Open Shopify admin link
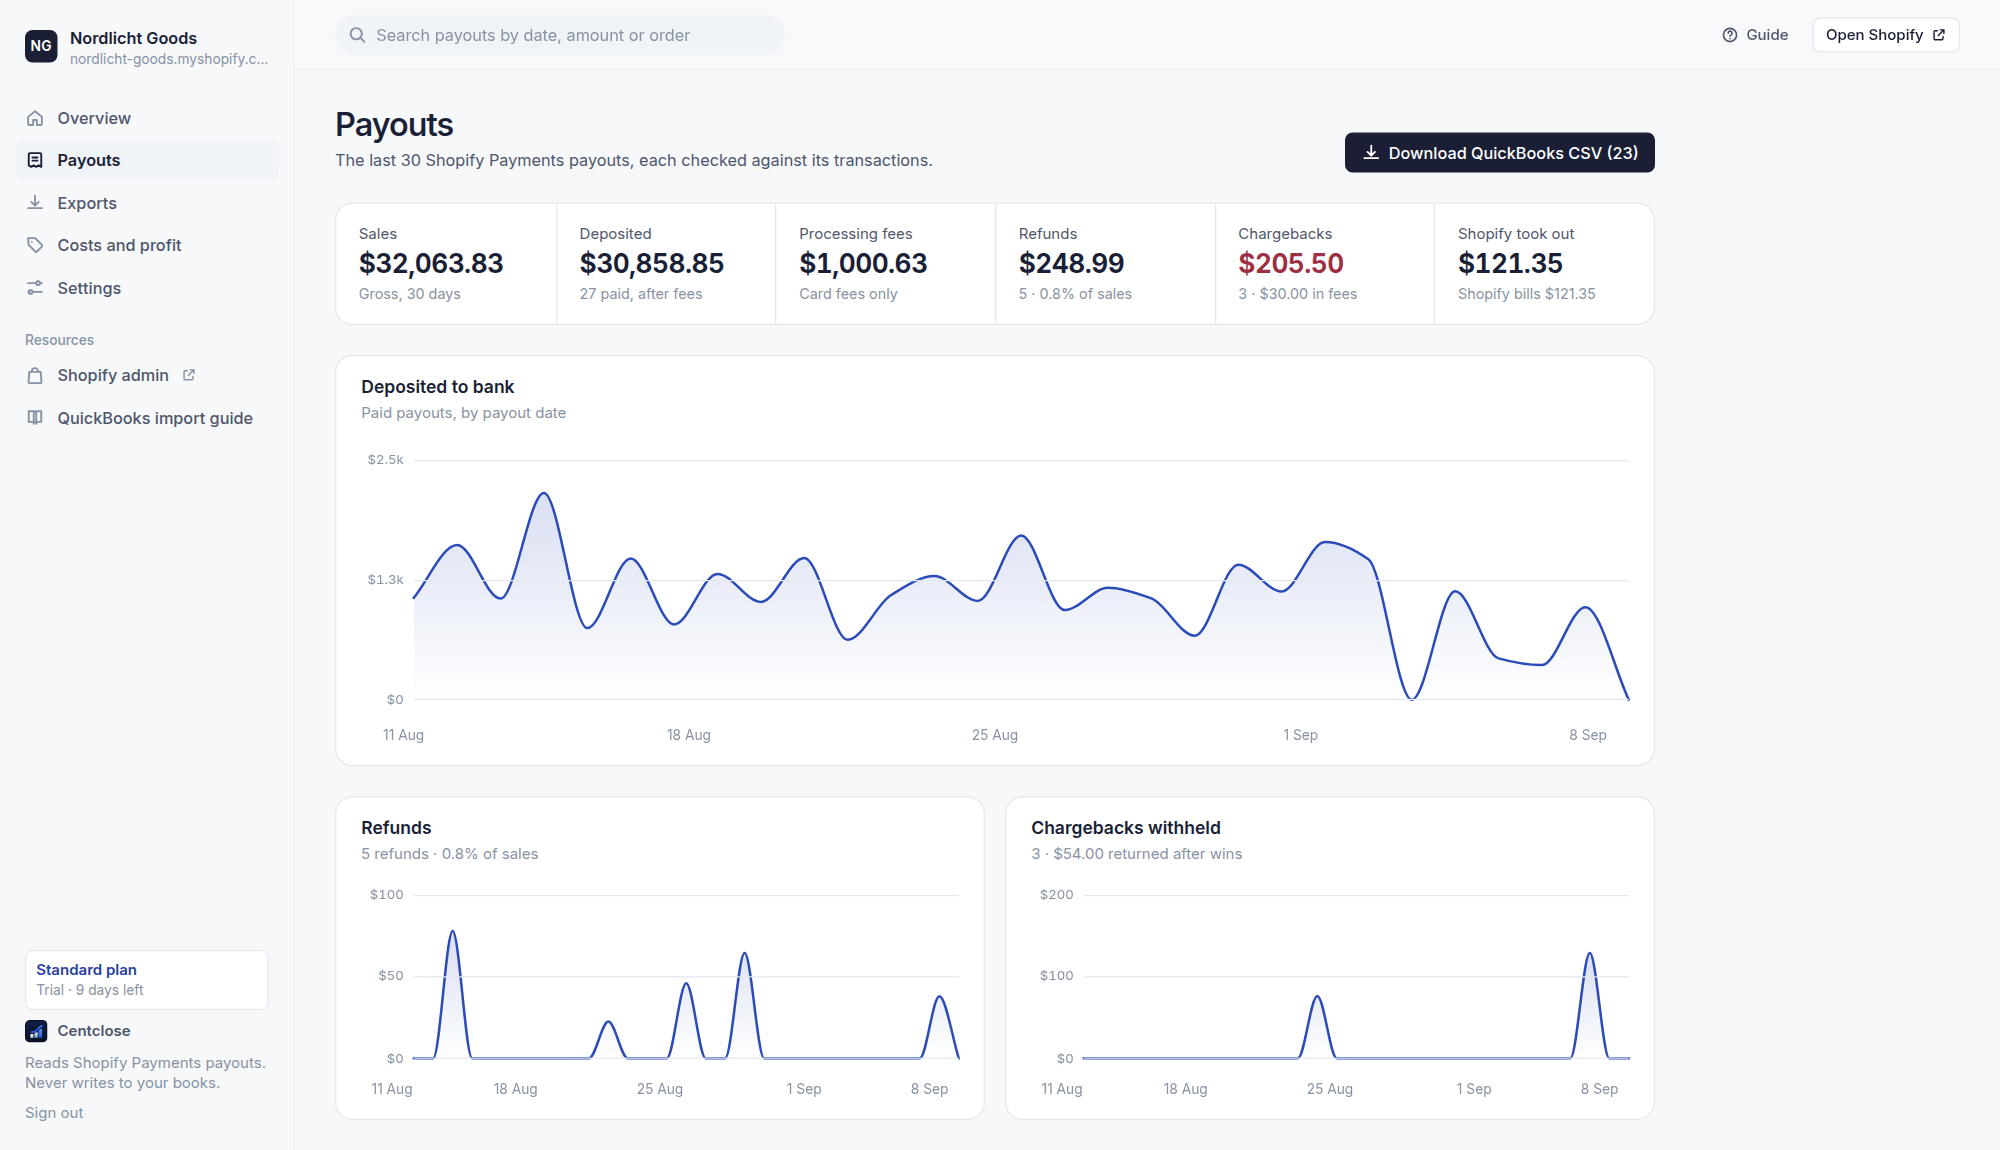 [147, 376]
